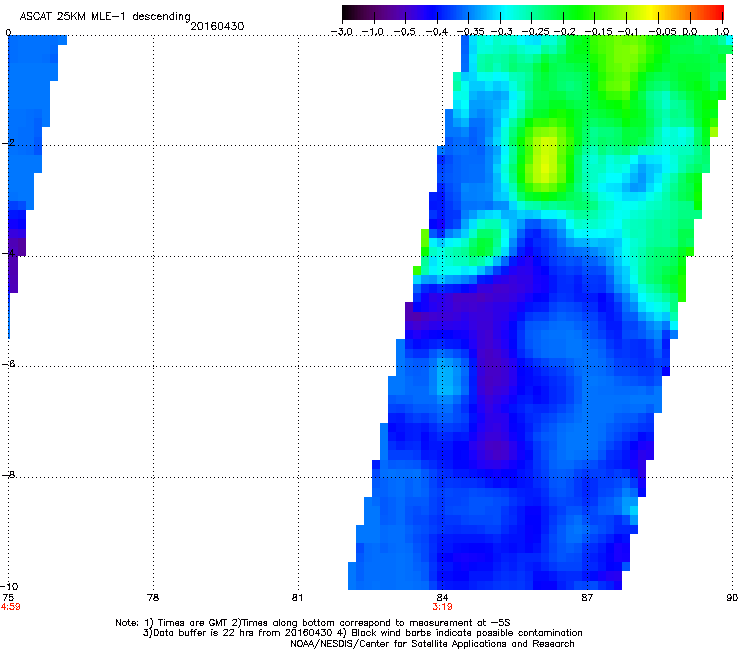Click the -0.15 color bar label
Screen dimensions: 740x650
[x=598, y=32]
